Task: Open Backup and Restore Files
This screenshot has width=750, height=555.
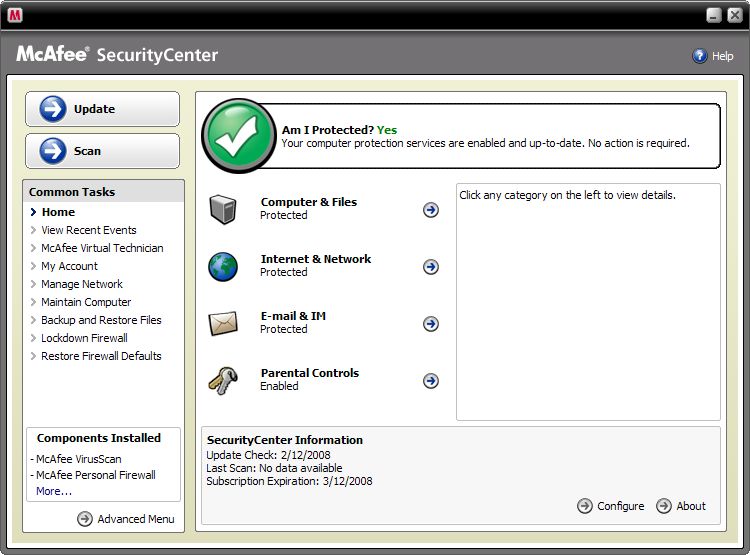Action: 101,320
